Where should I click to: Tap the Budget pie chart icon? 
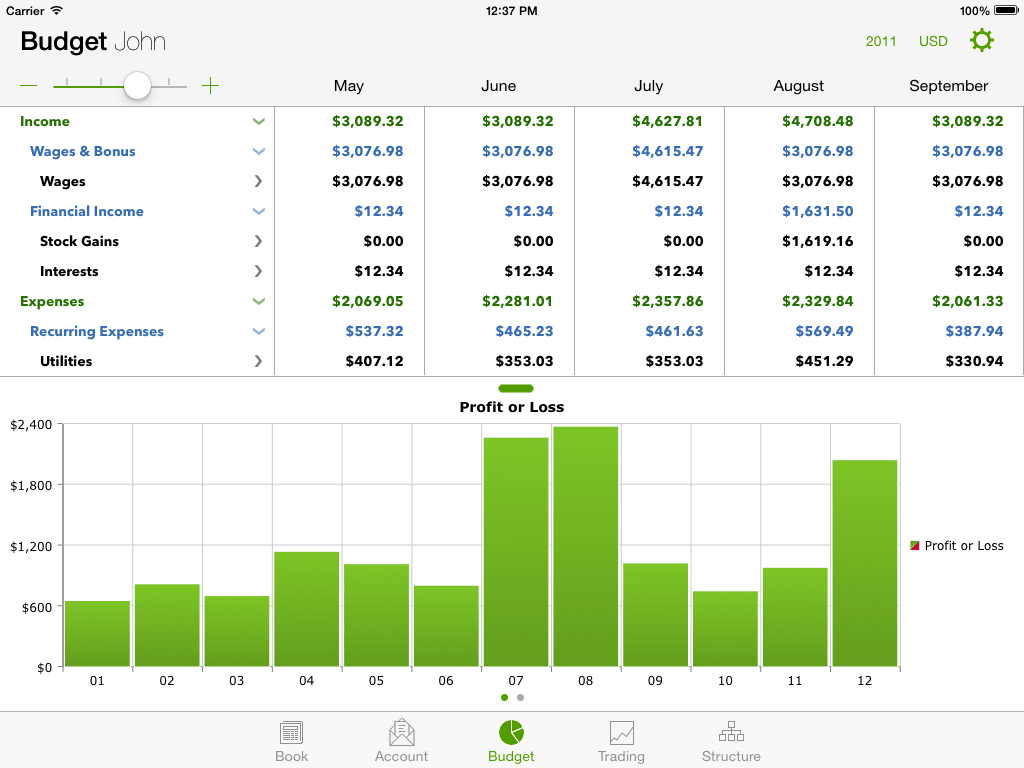point(511,733)
